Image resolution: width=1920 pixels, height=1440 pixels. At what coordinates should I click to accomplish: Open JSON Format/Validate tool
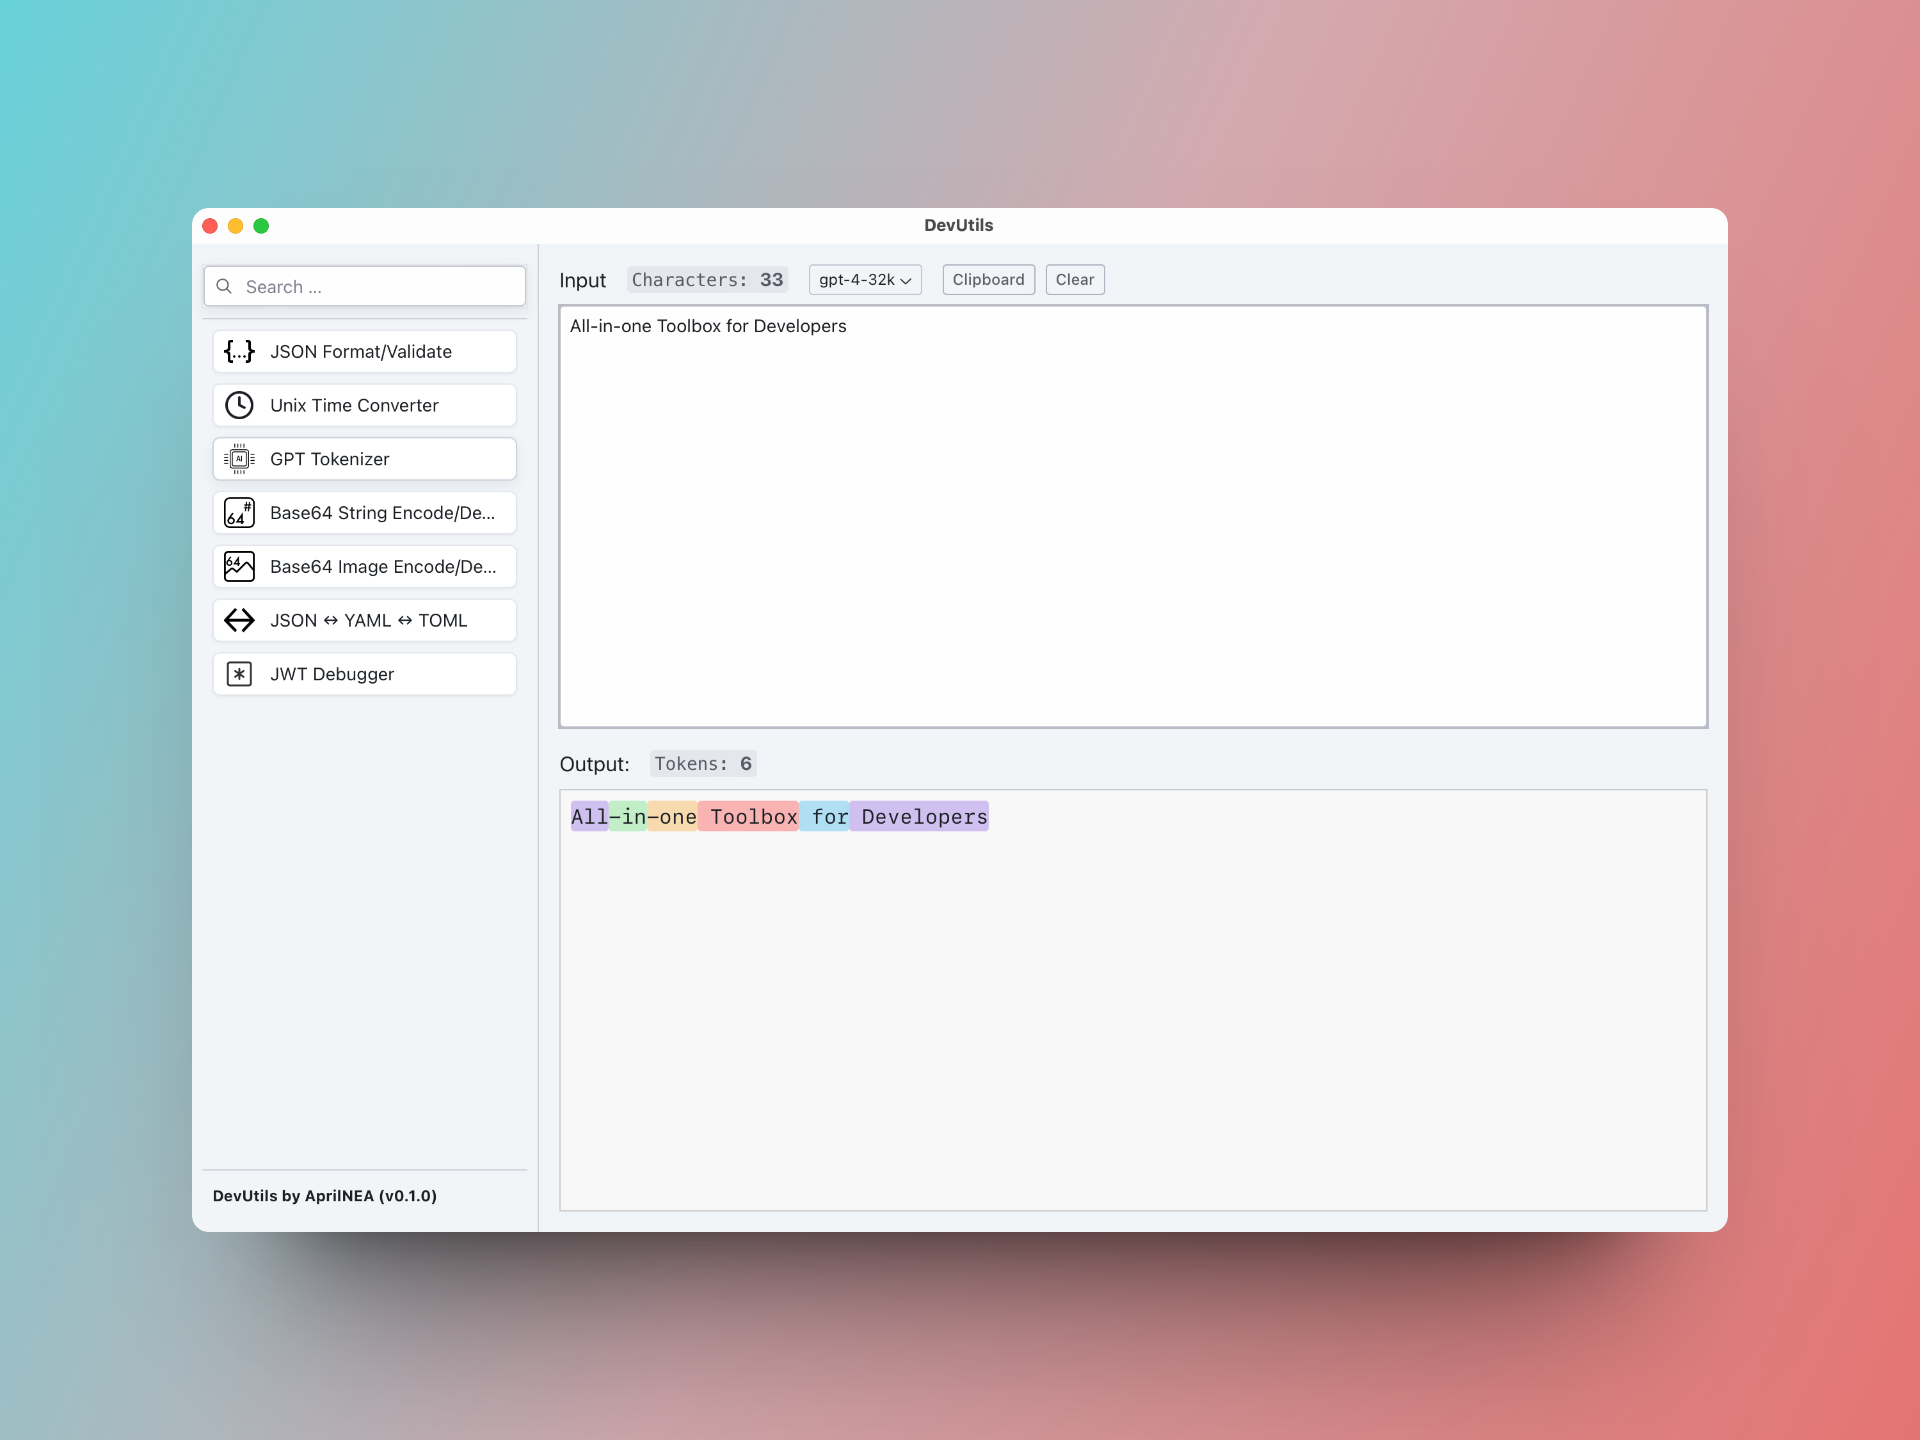click(x=364, y=352)
